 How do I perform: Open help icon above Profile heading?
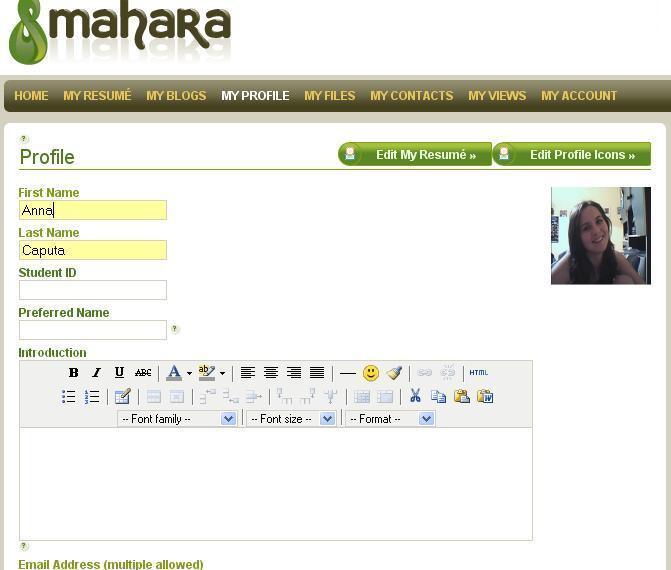click(x=24, y=139)
